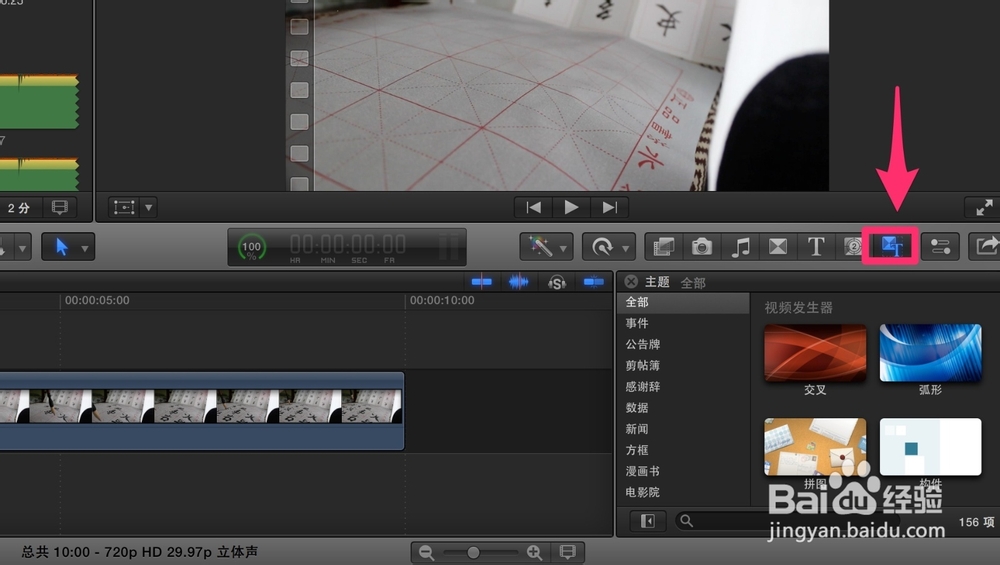Toggle the viewer full screen
This screenshot has height=565, width=1000.
point(983,207)
